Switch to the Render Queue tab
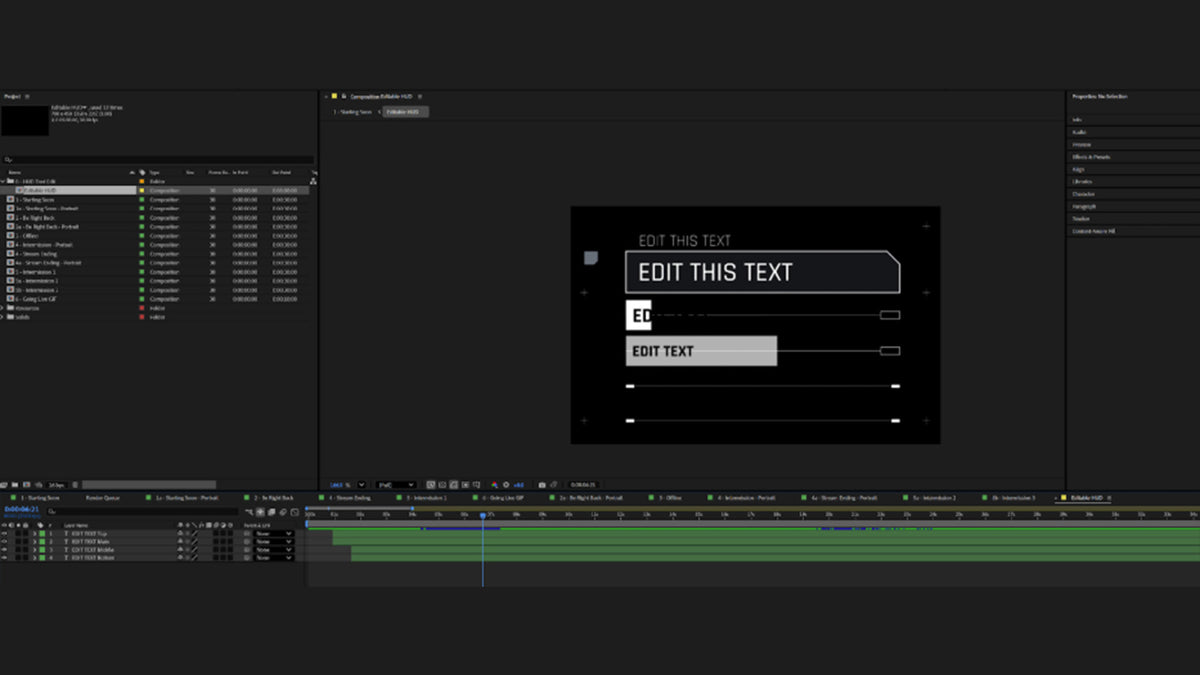1200x675 pixels. (101, 497)
